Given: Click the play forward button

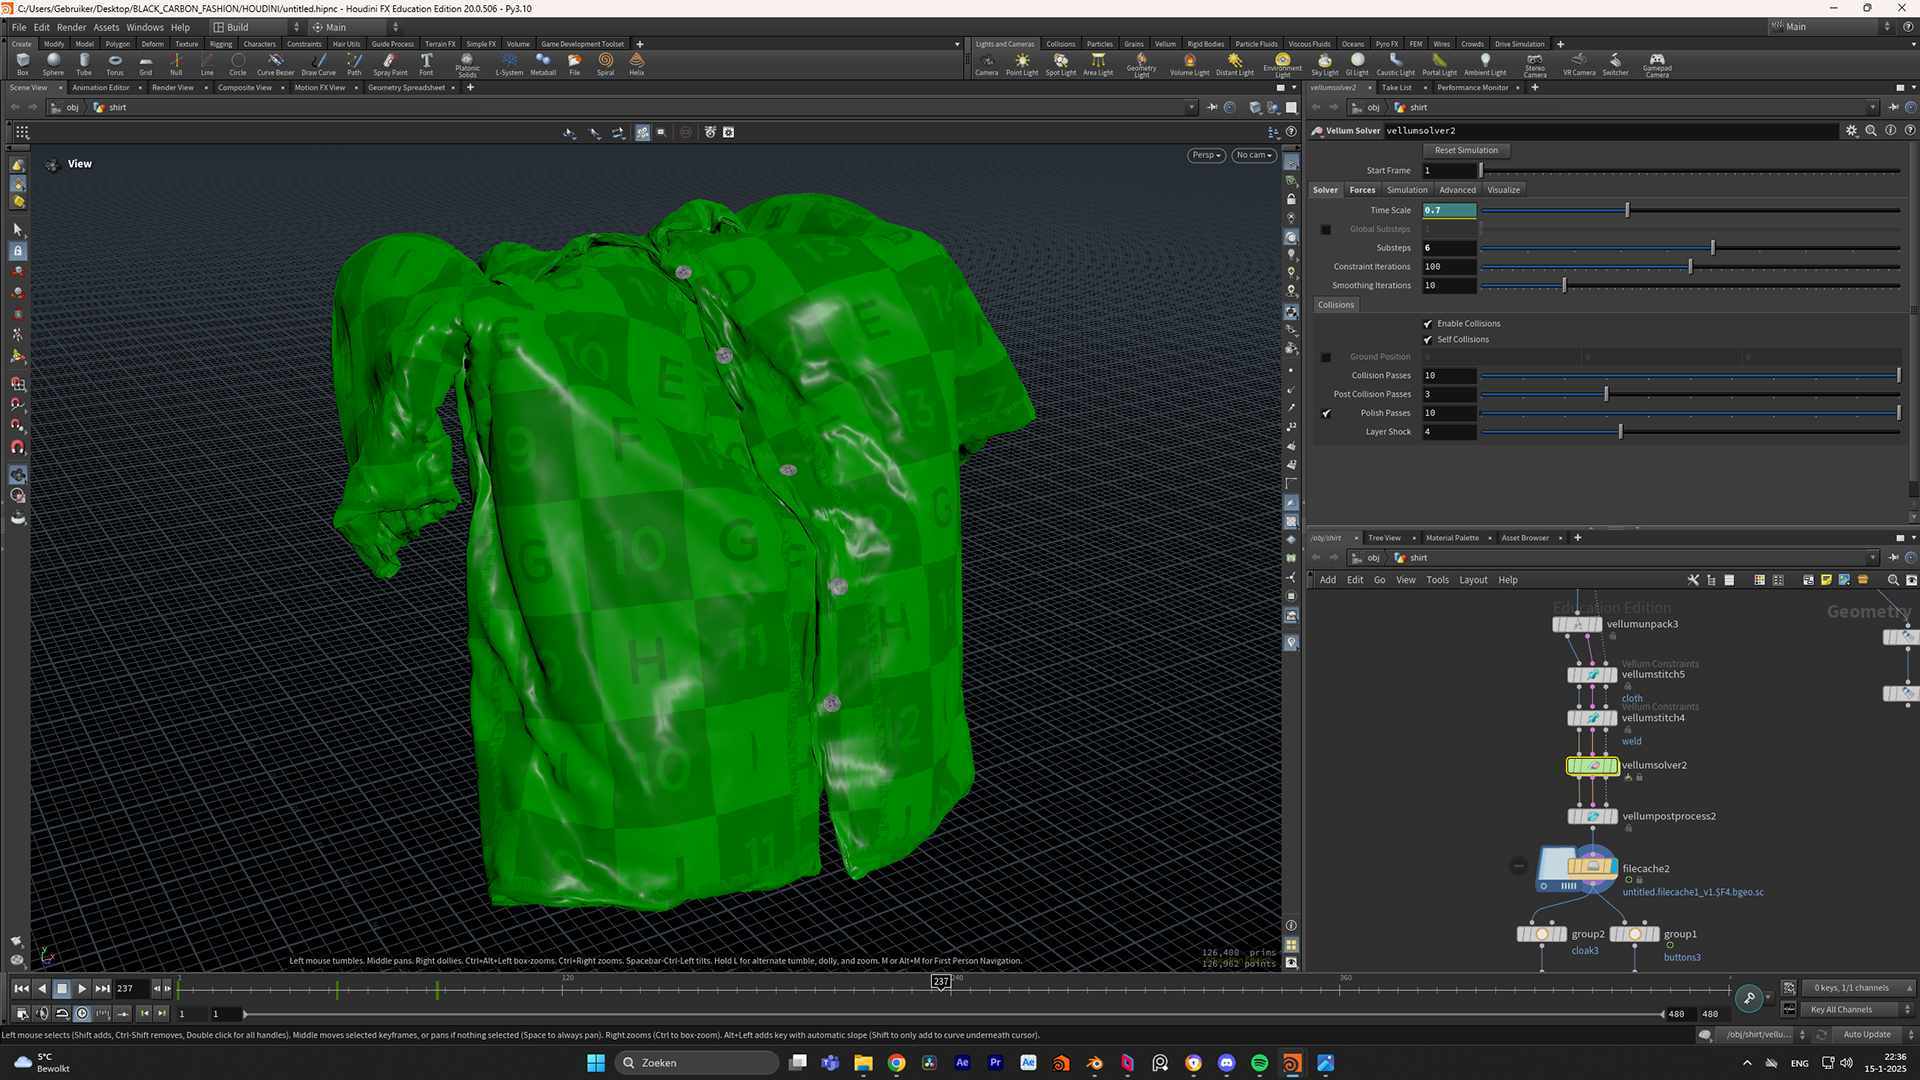Looking at the screenshot, I should [x=82, y=988].
